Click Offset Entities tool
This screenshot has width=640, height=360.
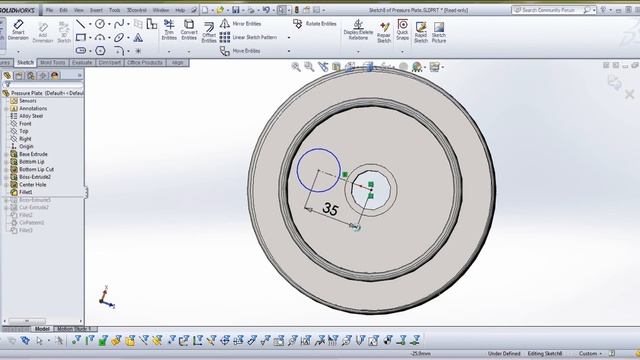click(209, 32)
